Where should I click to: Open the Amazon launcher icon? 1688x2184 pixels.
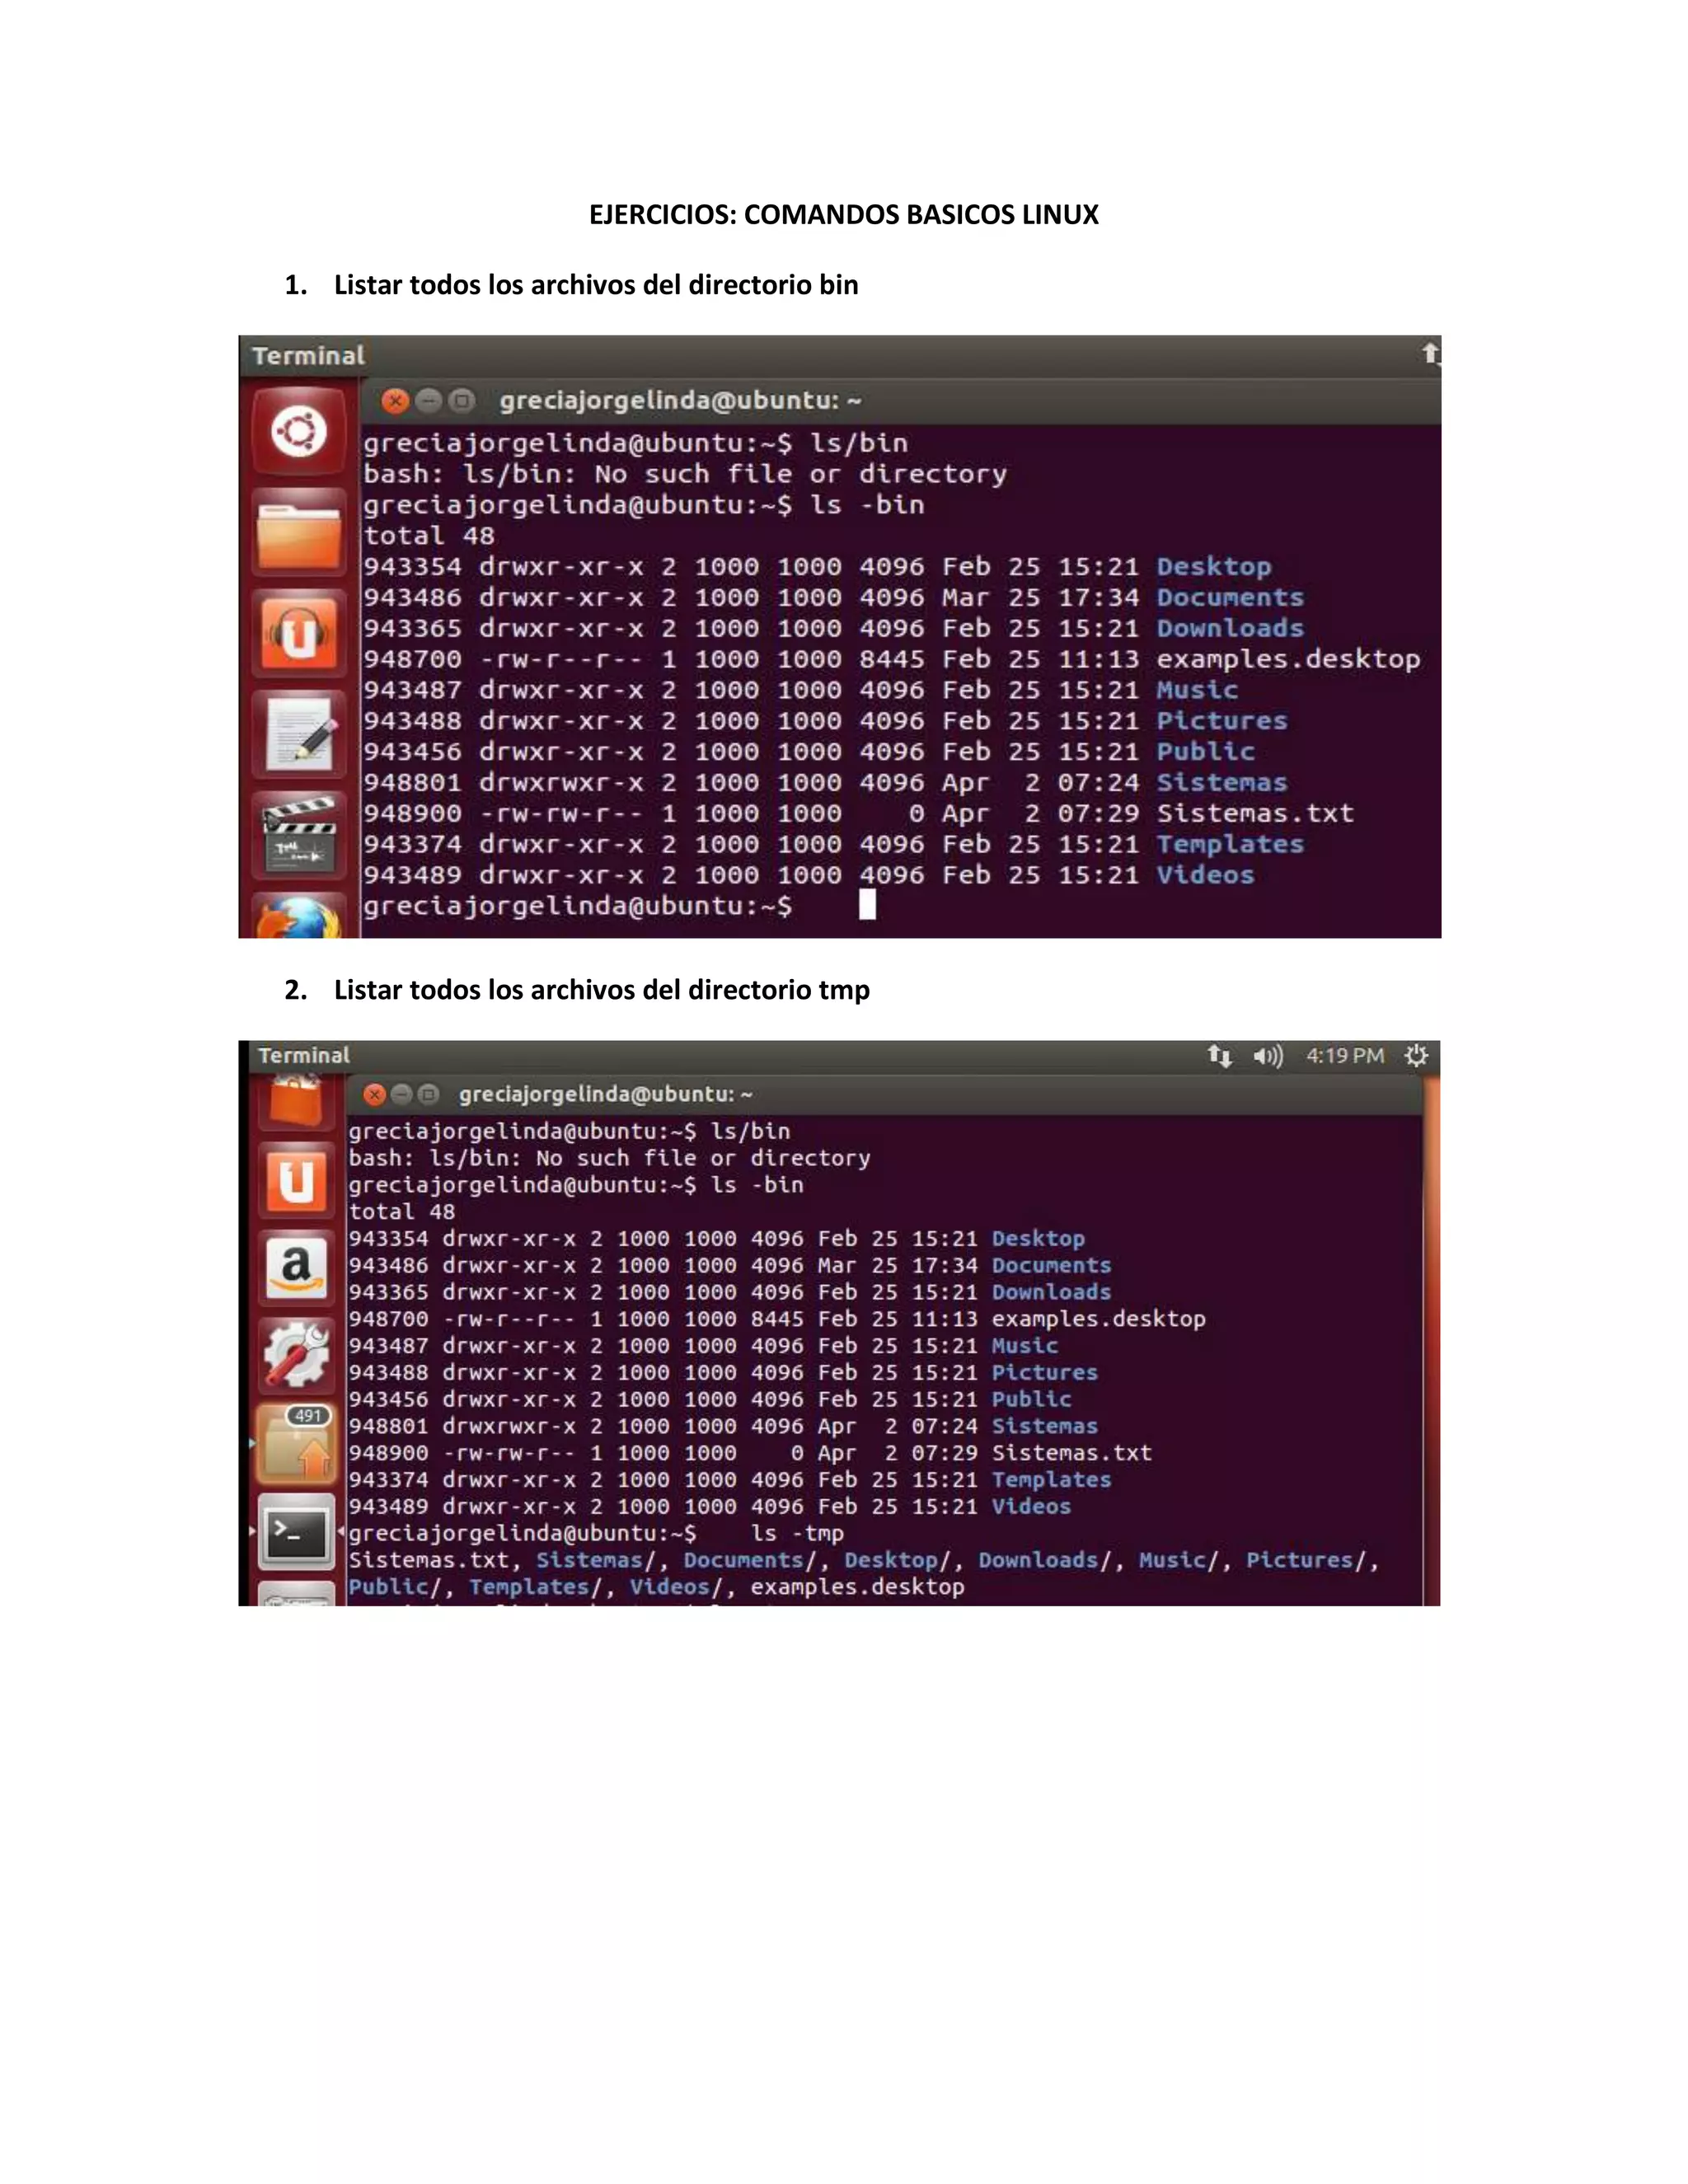296,1267
